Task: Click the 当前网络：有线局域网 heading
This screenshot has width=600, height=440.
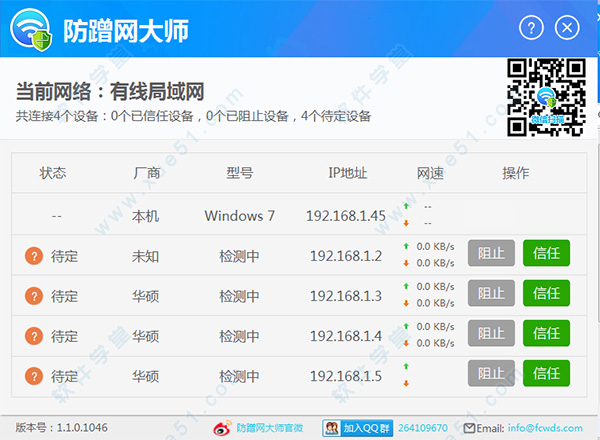Action: [110, 92]
